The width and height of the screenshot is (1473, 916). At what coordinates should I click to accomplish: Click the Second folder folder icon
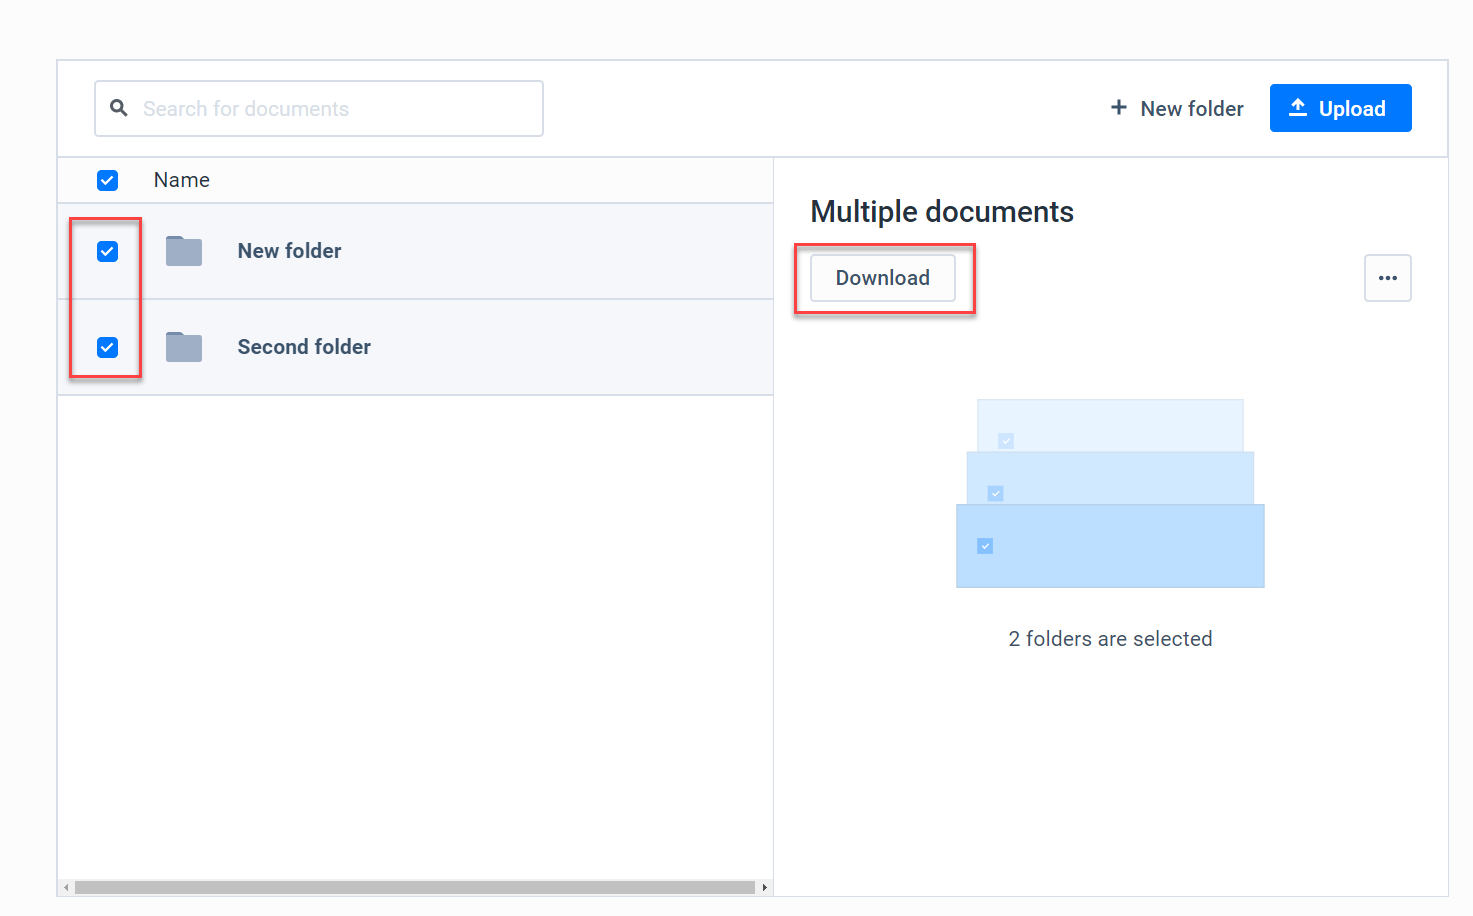pos(183,347)
